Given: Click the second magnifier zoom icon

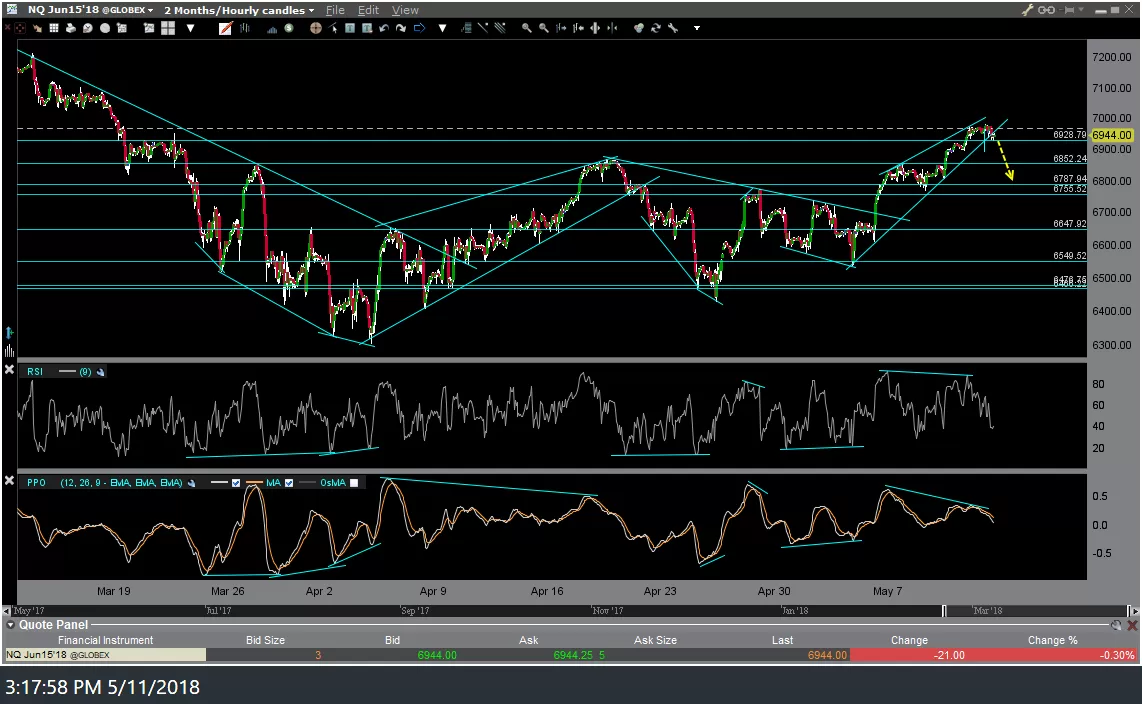Looking at the screenshot, I should tap(544, 28).
